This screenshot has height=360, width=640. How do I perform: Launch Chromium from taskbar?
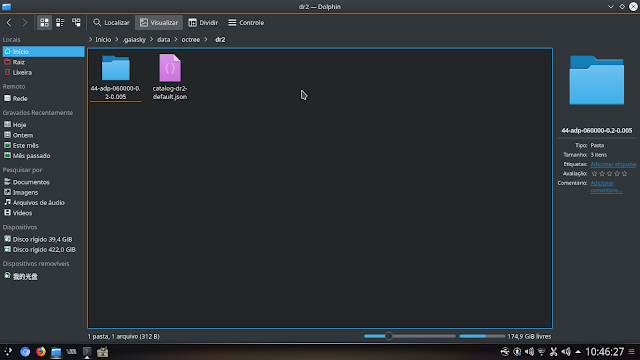point(25,351)
